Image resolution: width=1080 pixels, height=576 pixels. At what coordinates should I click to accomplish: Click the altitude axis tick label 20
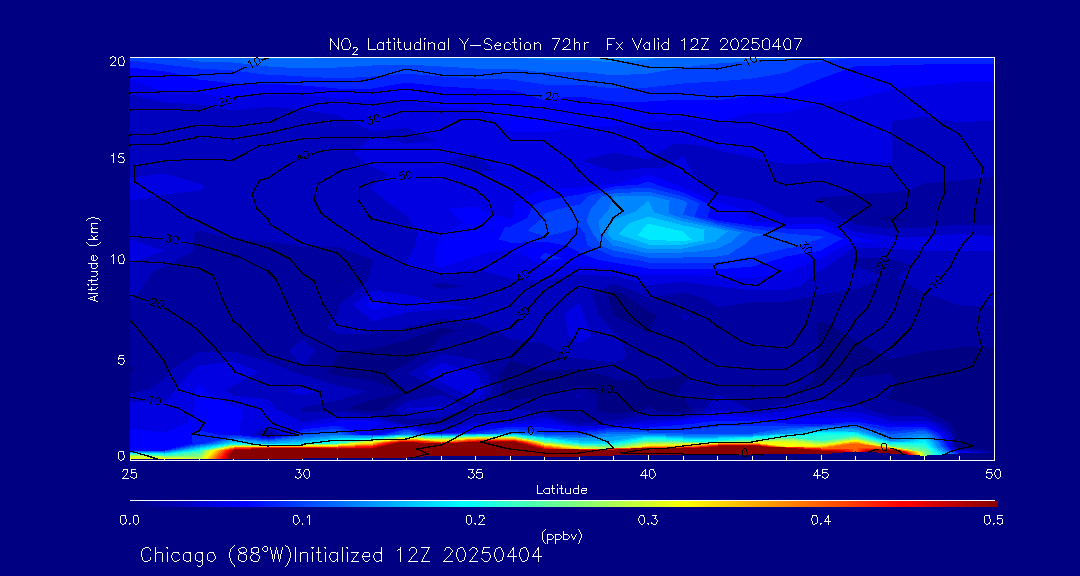point(117,60)
